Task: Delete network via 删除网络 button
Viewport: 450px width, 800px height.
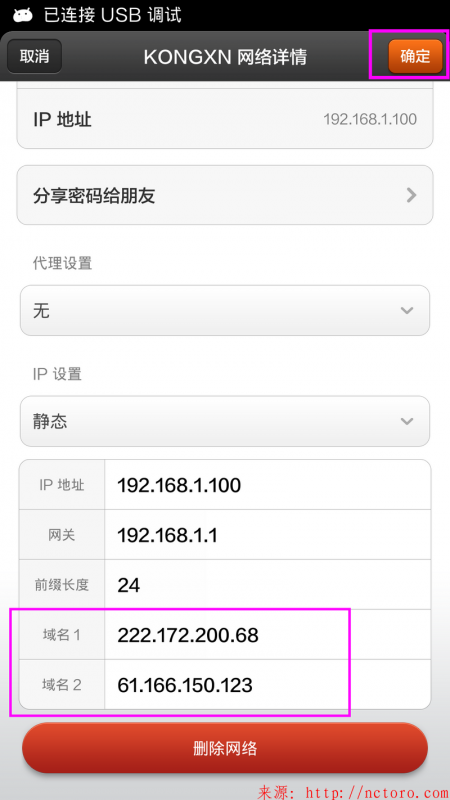Action: point(224,748)
